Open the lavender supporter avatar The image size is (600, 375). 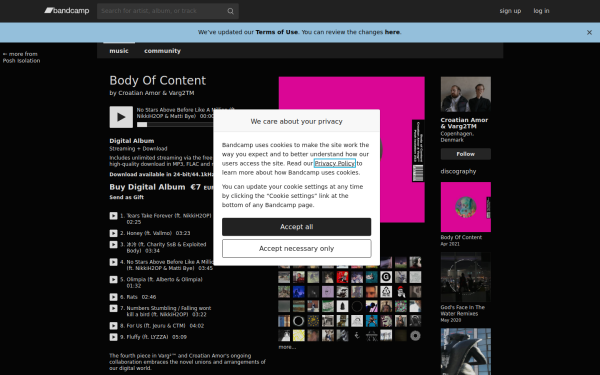[328, 292]
